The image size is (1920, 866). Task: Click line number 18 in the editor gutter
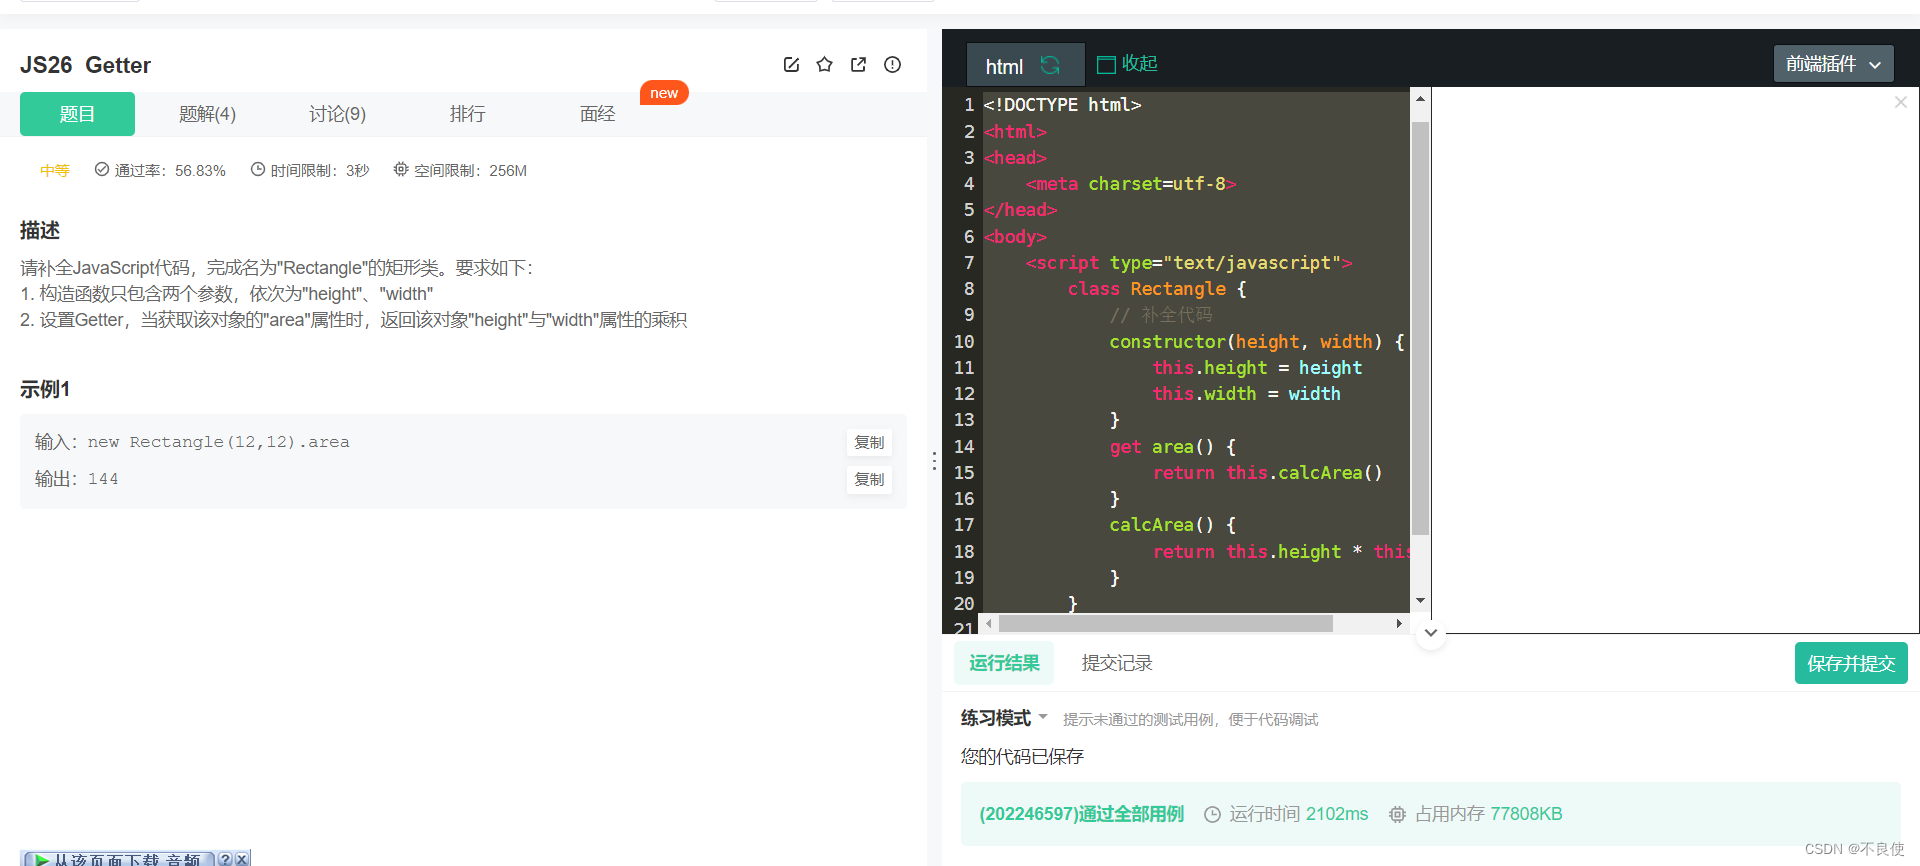964,552
